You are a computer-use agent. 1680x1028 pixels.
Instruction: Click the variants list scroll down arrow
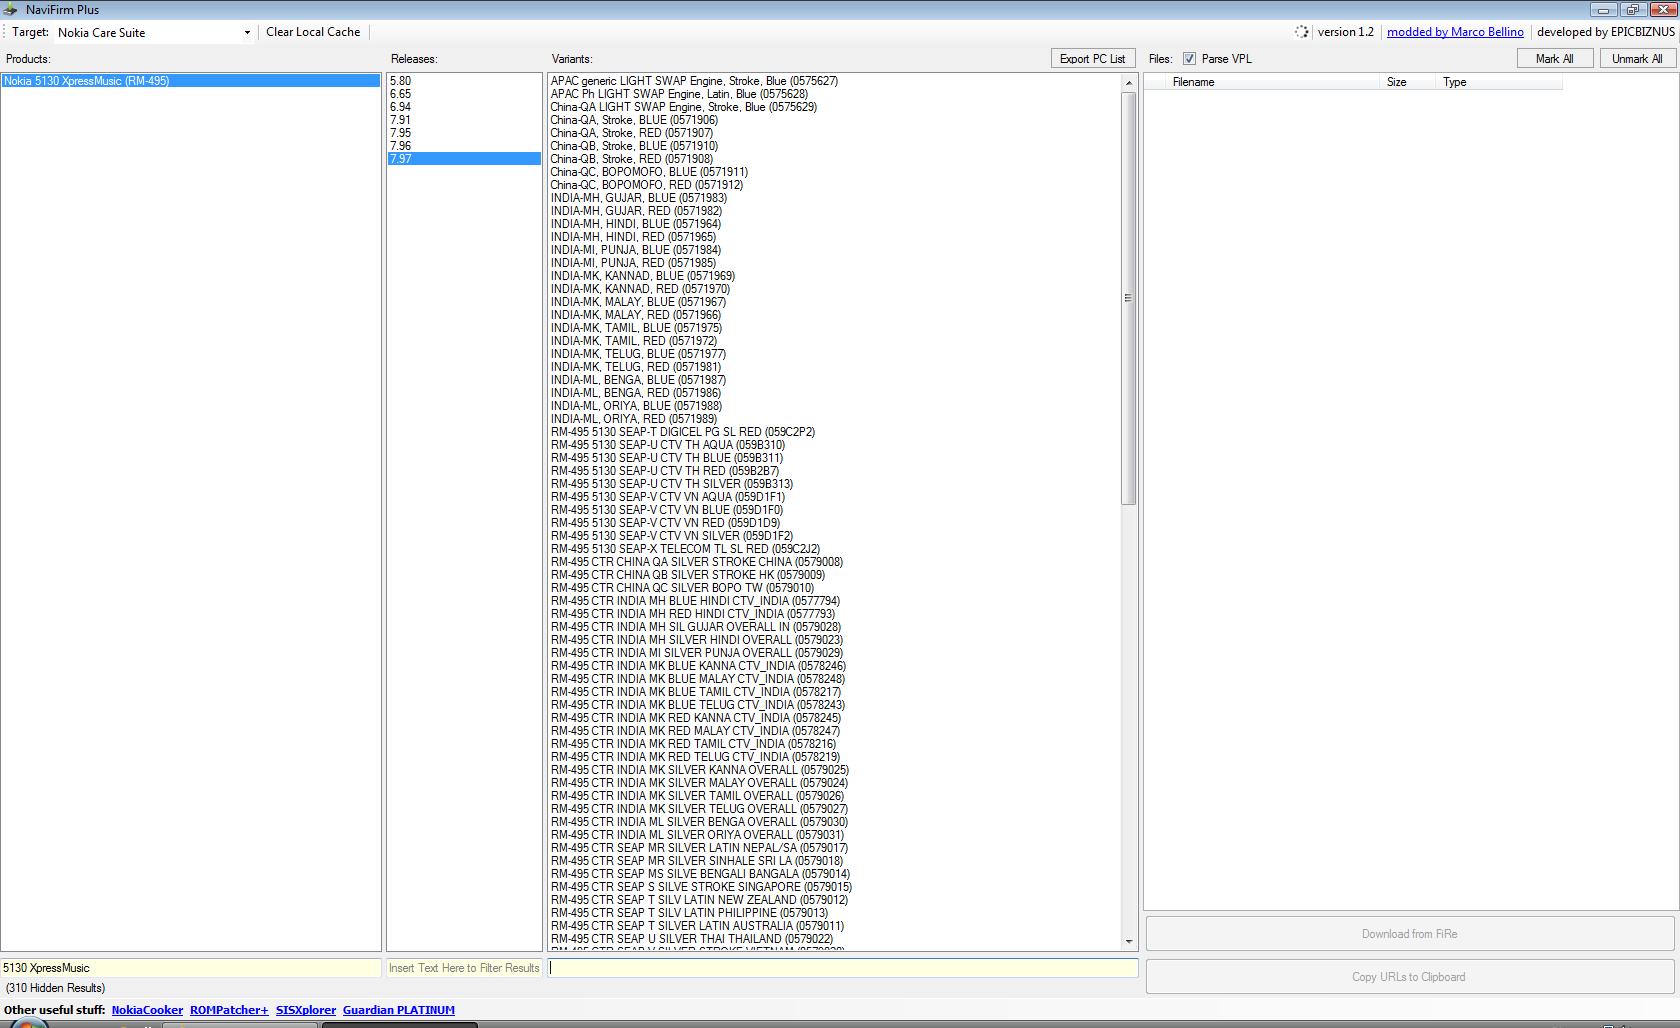(x=1129, y=941)
